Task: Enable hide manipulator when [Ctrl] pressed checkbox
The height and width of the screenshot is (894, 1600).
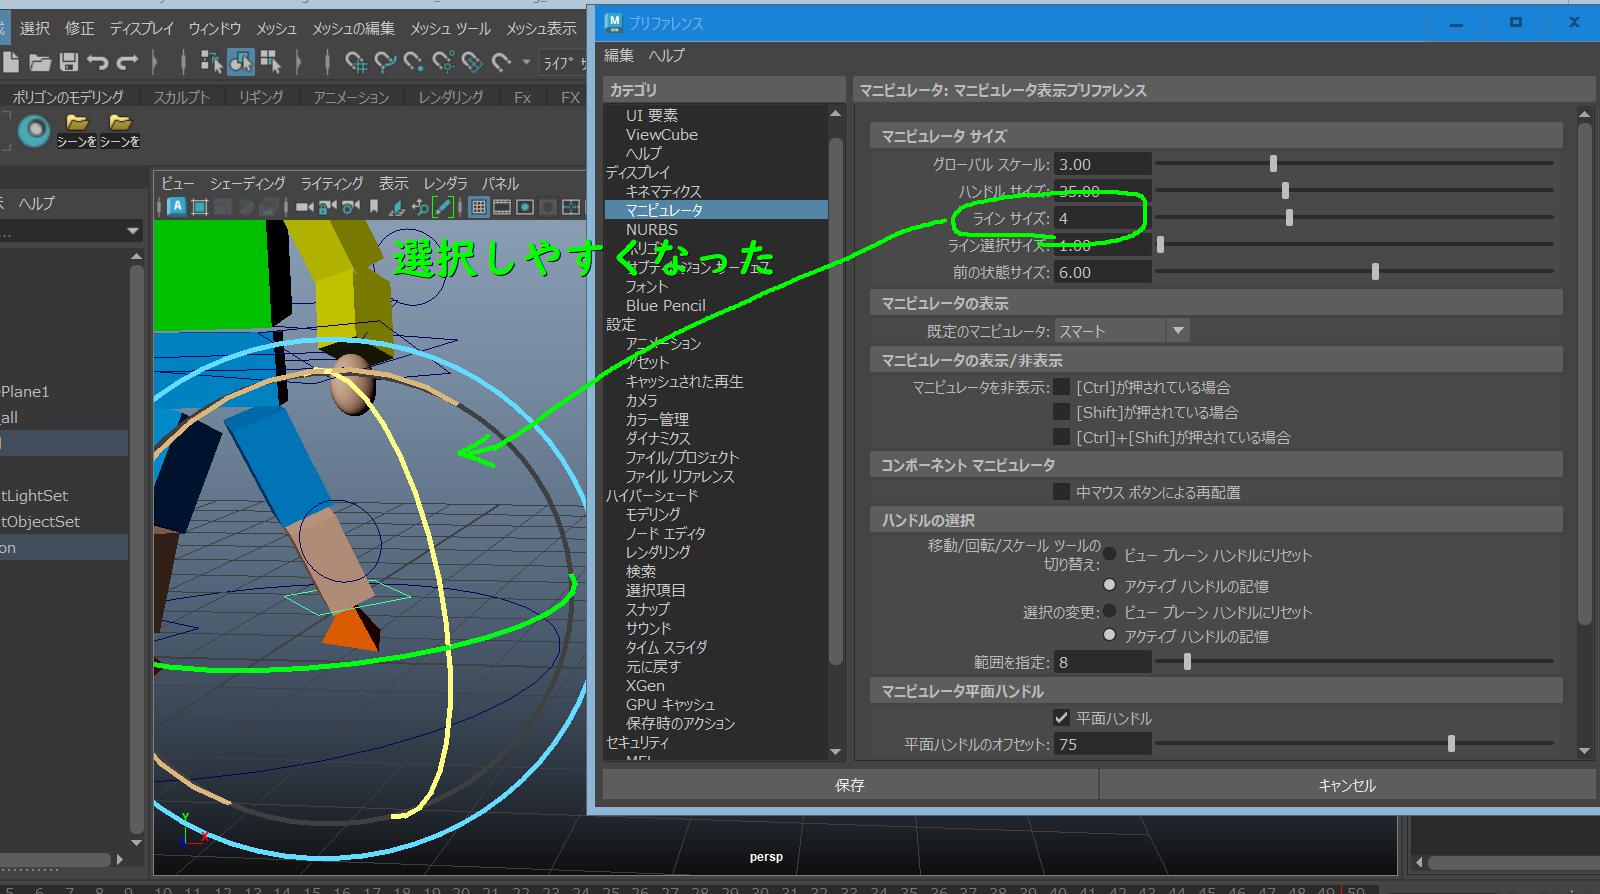Action: (1062, 387)
